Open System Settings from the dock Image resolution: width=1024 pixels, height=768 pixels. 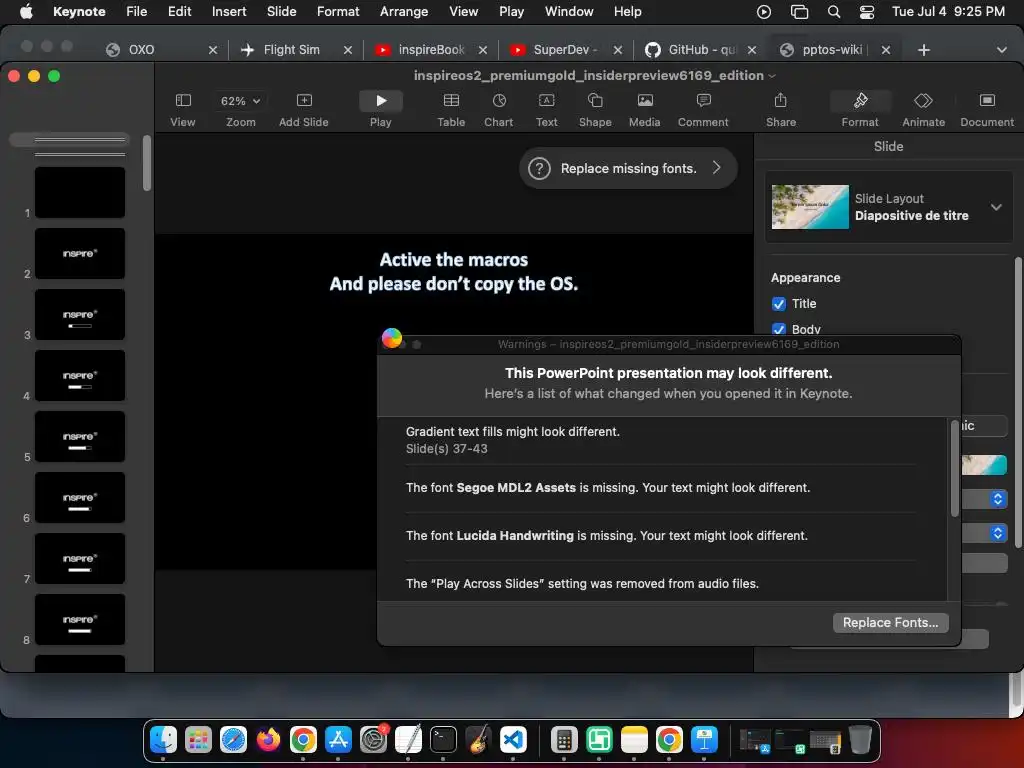point(374,740)
